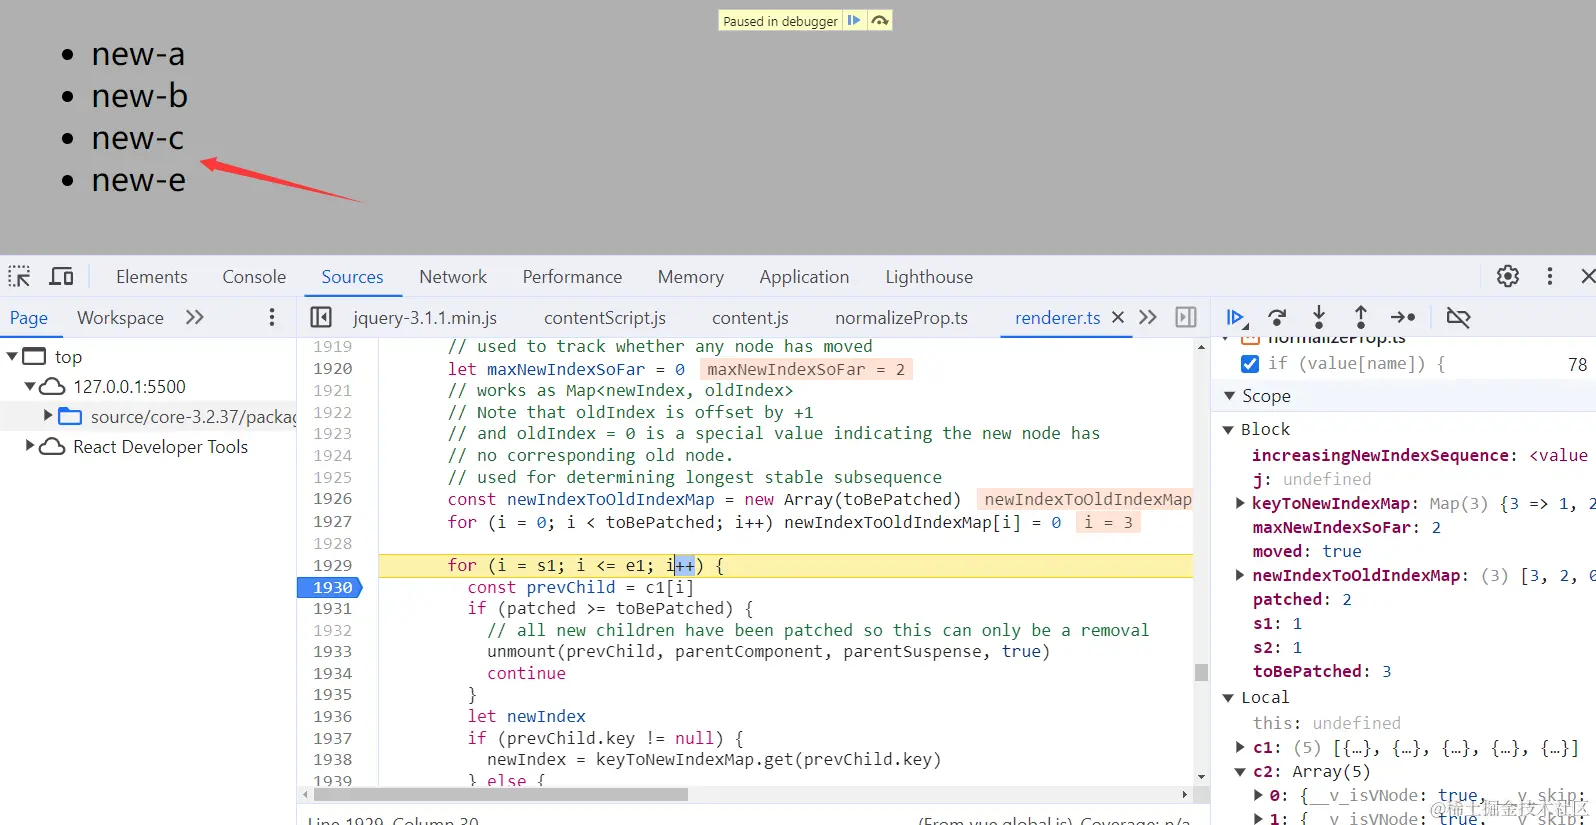
Task: Show more open file tabs chevron
Action: tap(1148, 317)
